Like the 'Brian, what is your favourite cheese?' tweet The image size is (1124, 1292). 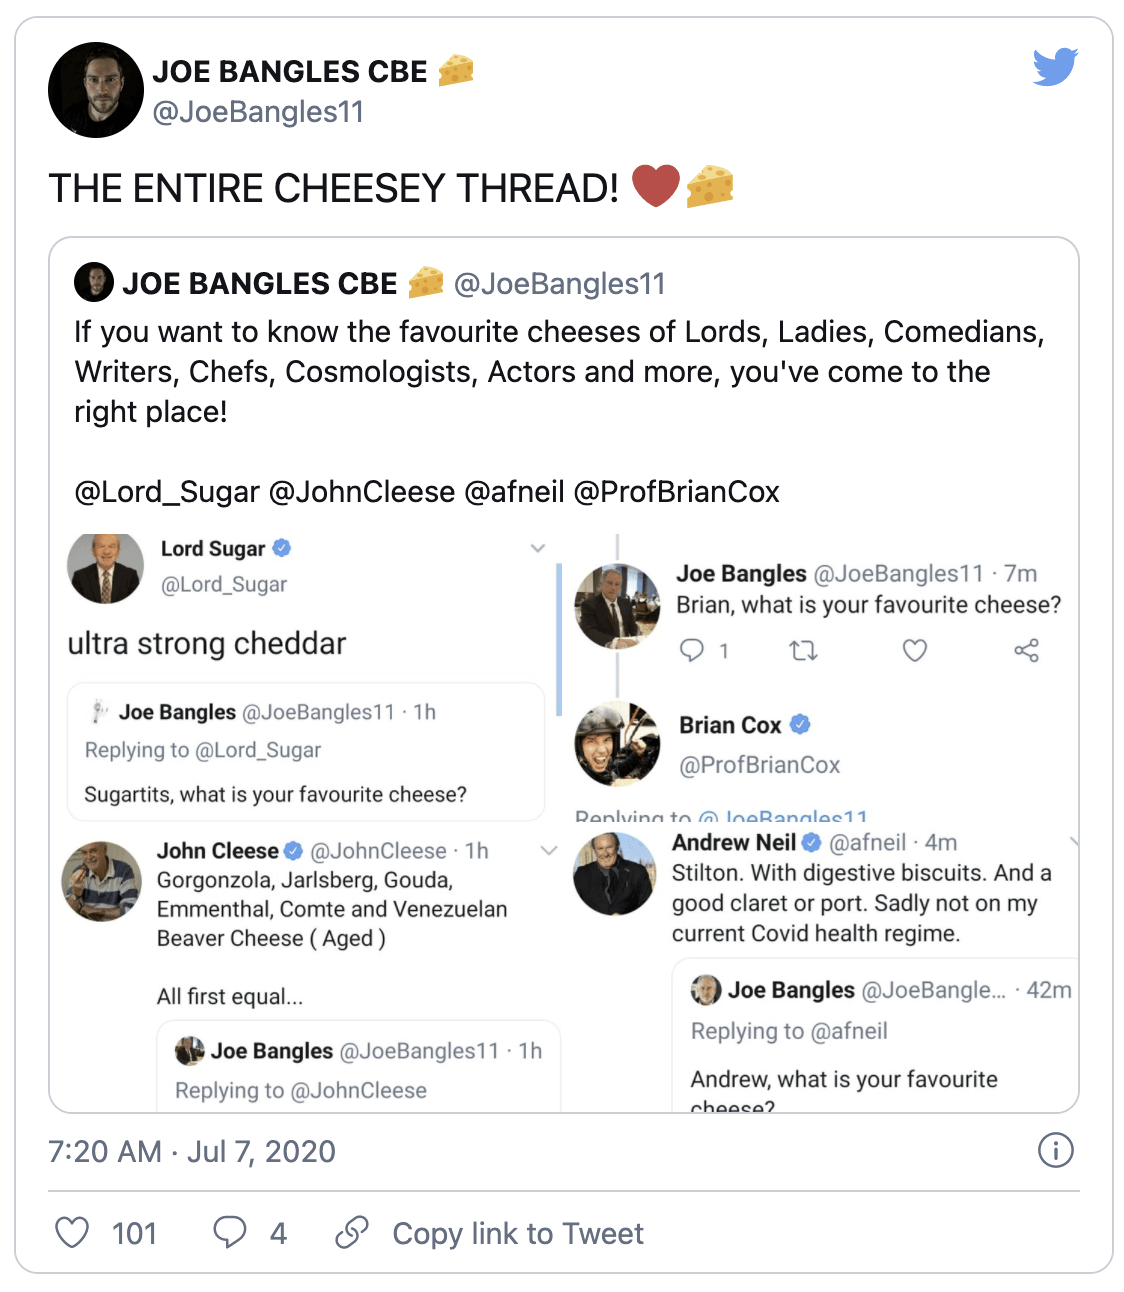[914, 651]
